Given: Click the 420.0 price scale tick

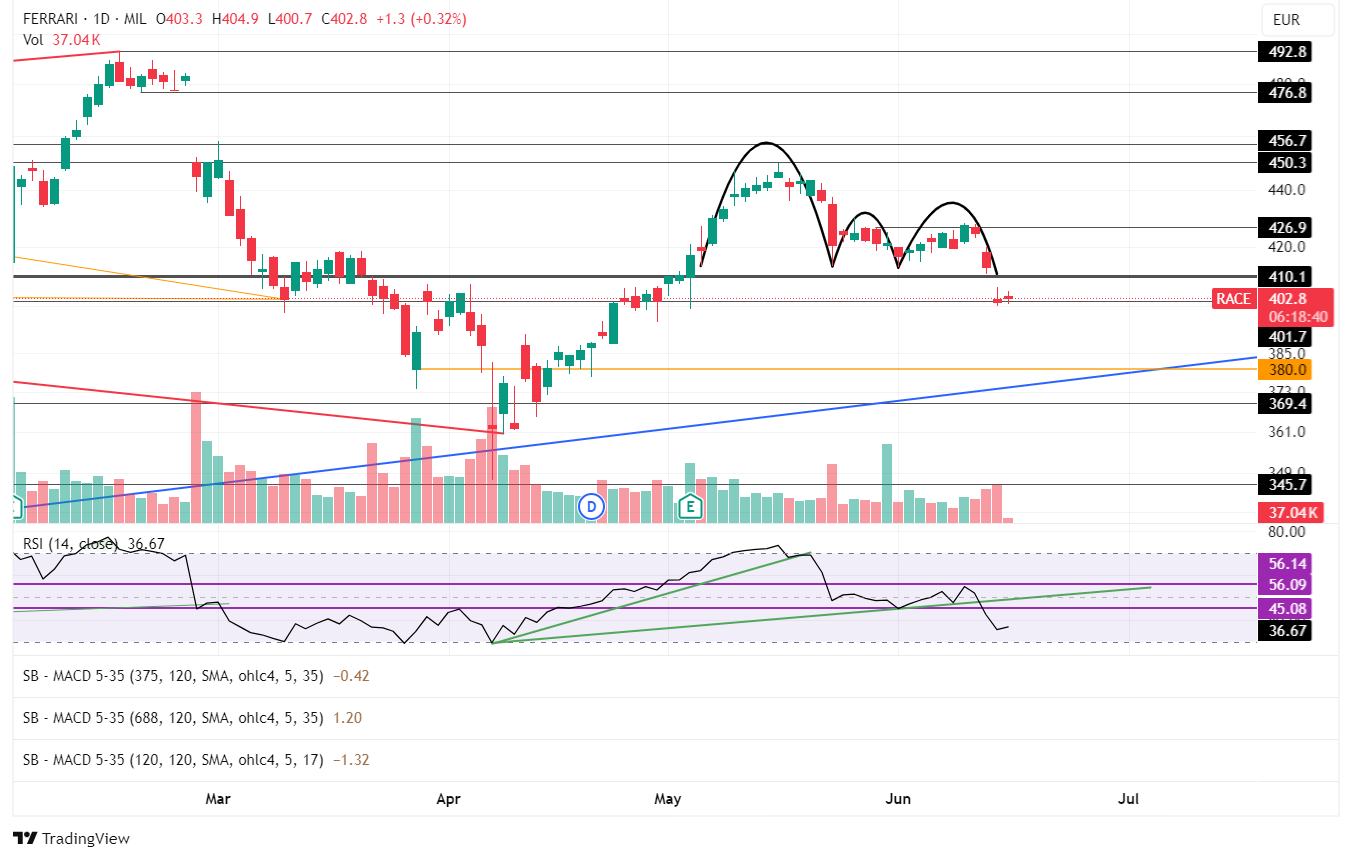Looking at the screenshot, I should [1286, 247].
